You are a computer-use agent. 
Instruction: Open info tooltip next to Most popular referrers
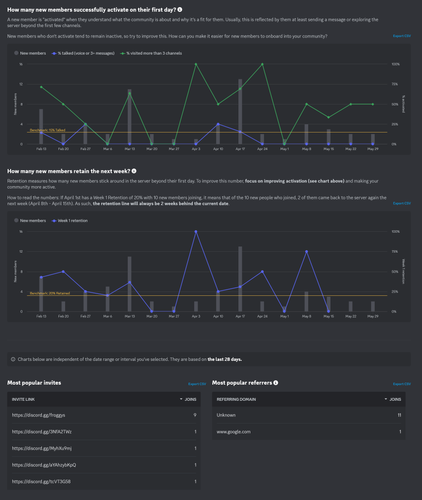click(276, 383)
